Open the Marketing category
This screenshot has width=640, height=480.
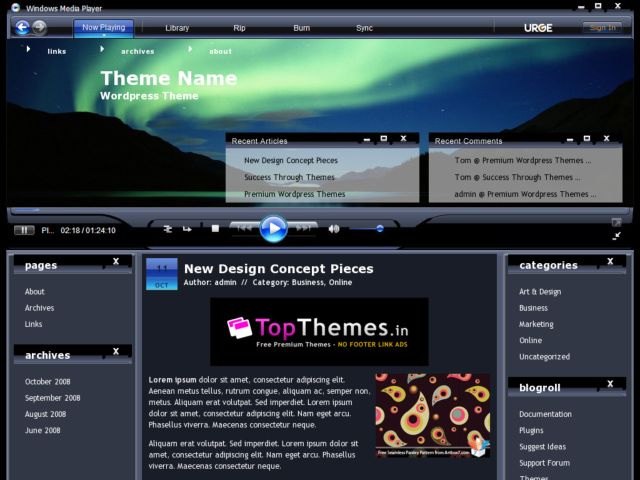[x=536, y=324]
